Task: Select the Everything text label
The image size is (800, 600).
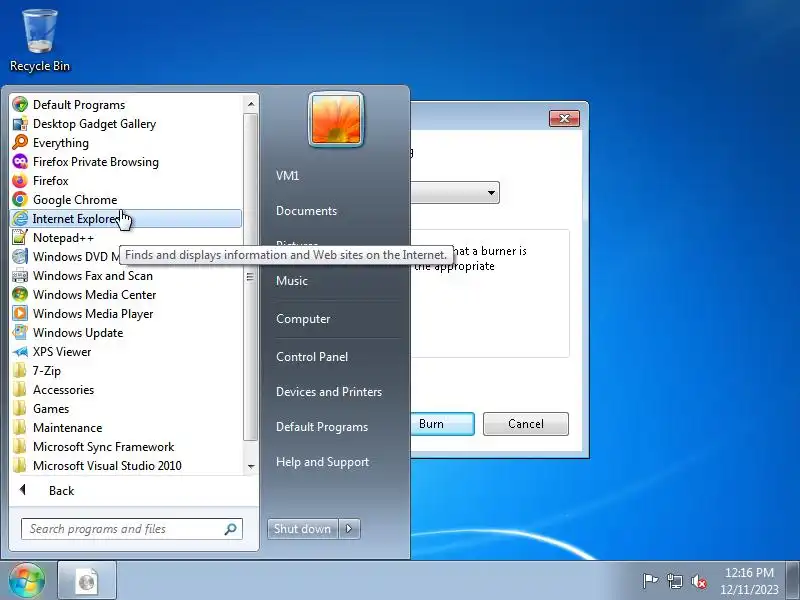Action: pyautogui.click(x=61, y=143)
